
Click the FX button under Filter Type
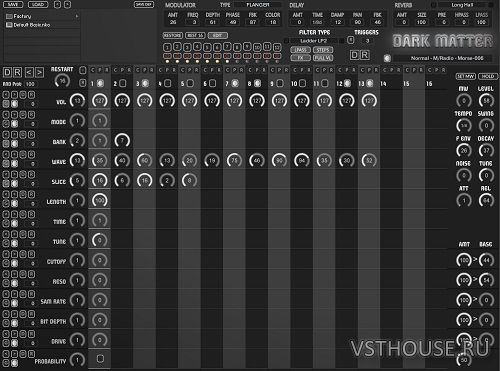point(300,58)
